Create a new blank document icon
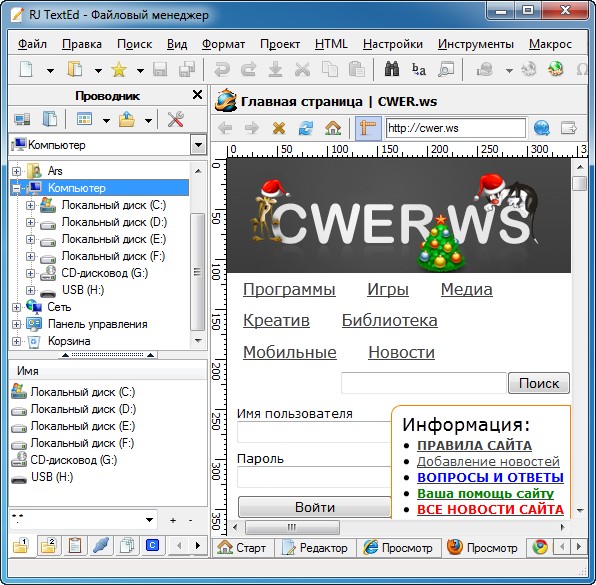This screenshot has width=596, height=585. click(x=26, y=70)
